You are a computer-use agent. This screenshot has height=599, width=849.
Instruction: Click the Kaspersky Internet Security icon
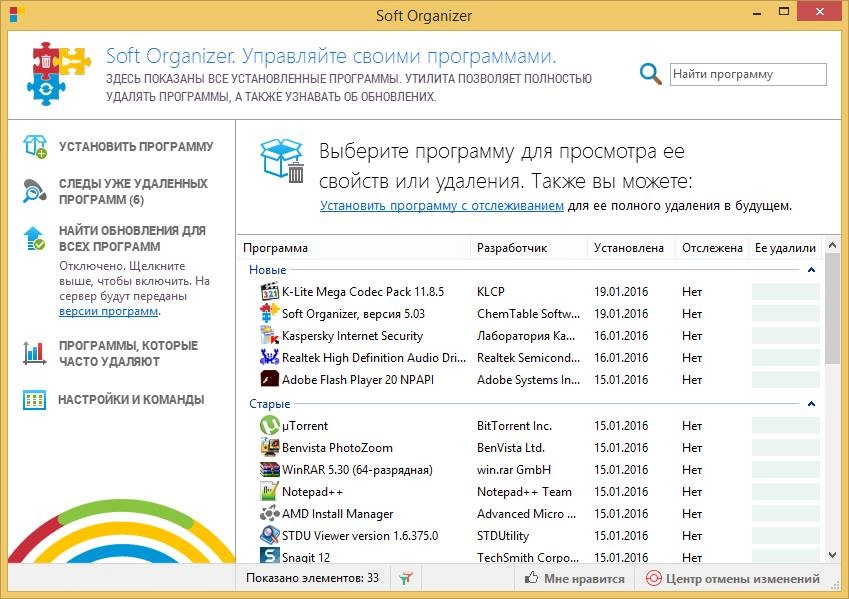click(x=270, y=336)
